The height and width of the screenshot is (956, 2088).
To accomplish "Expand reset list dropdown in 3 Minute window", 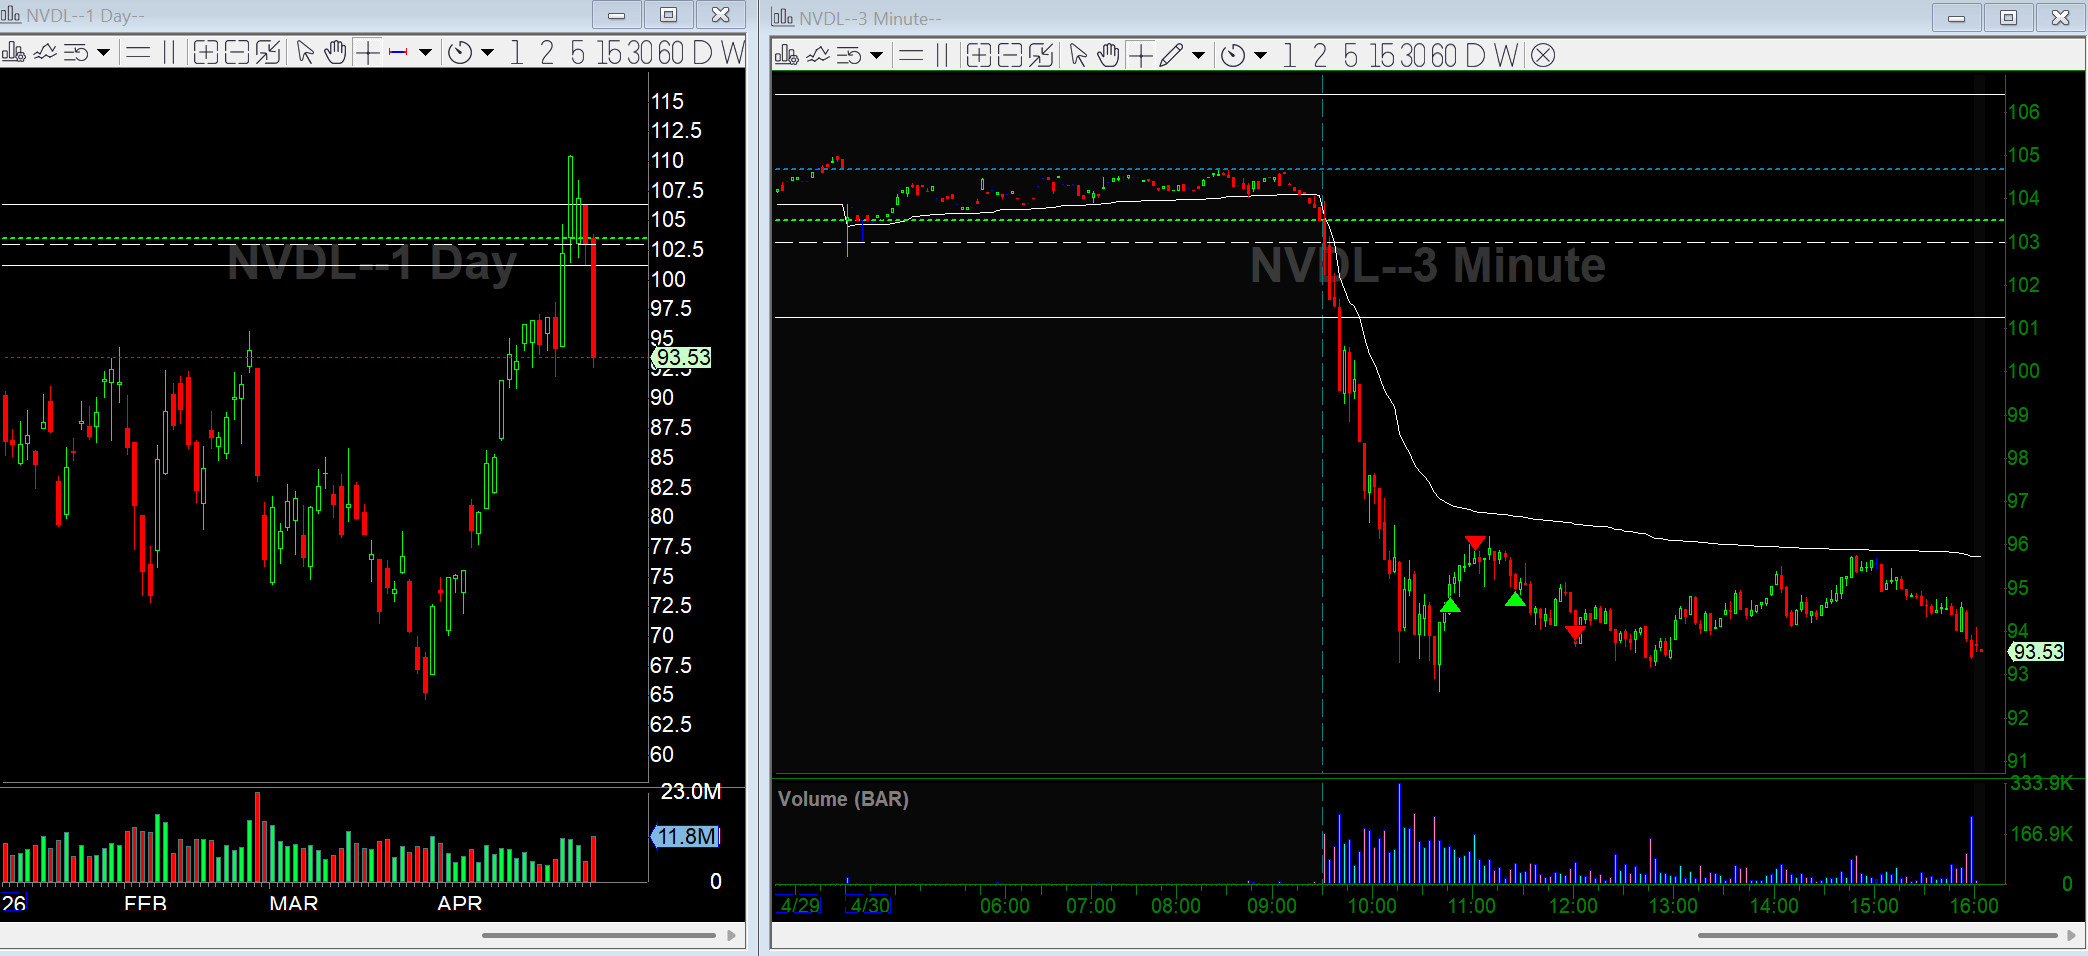I will 876,56.
